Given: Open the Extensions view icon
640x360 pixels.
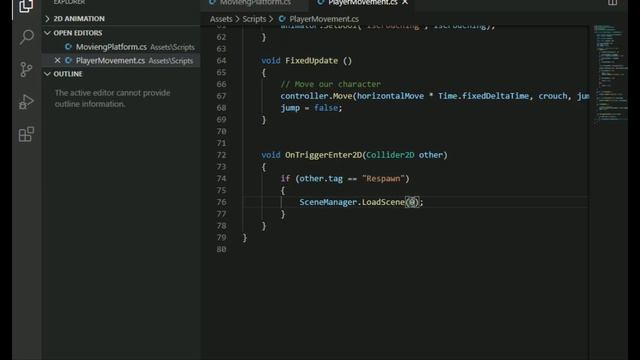Looking at the screenshot, I should (x=26, y=134).
